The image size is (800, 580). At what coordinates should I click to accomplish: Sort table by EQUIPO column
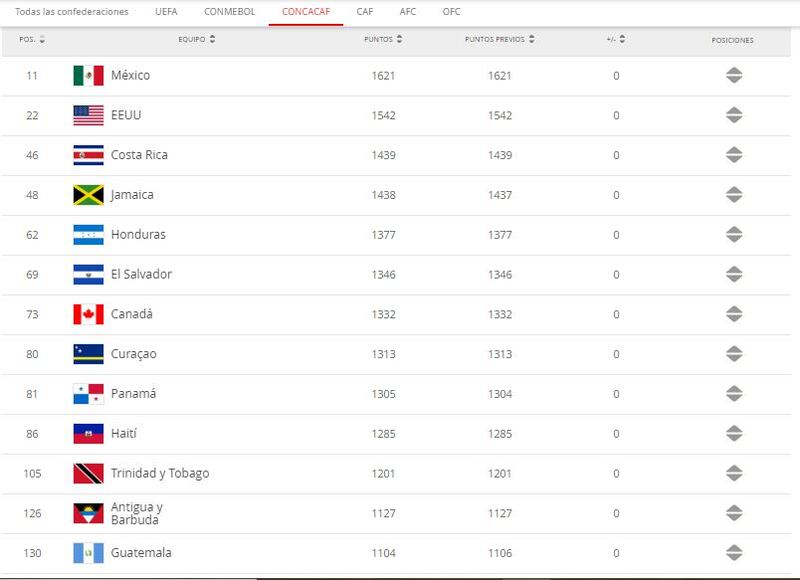197,40
